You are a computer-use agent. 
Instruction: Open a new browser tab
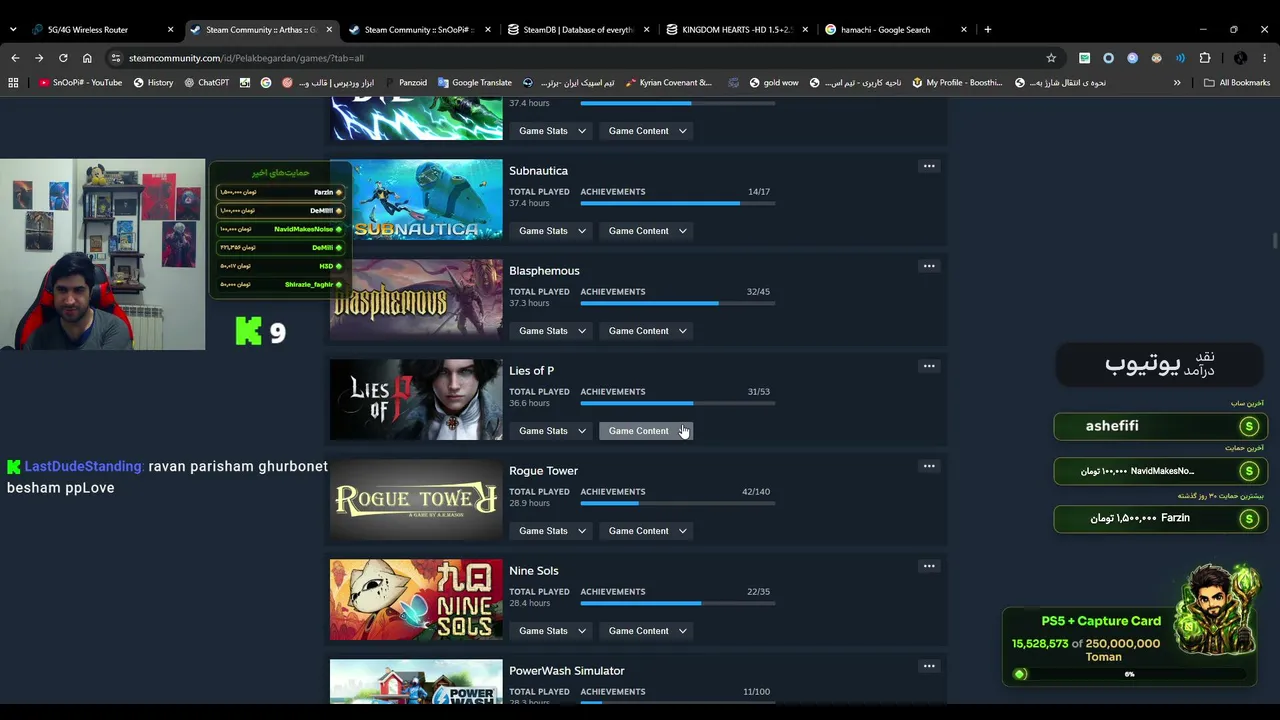[x=987, y=30]
